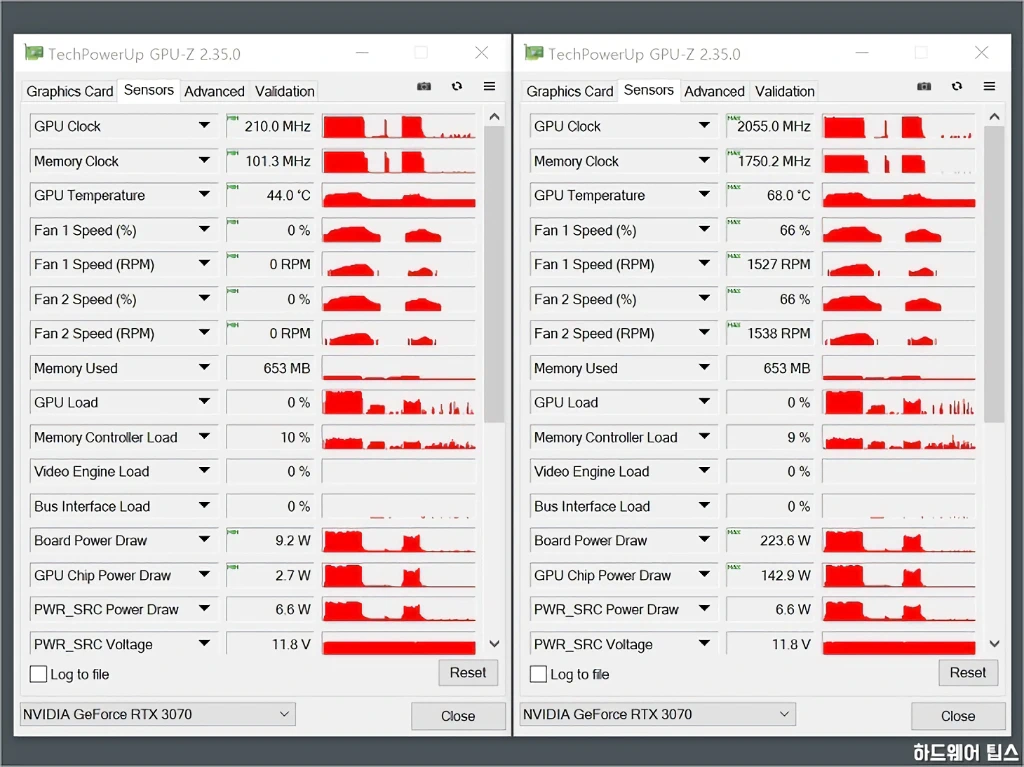Click the screenshot camera icon in left GPU-Z window
Image resolution: width=1024 pixels, height=767 pixels.
pos(424,86)
